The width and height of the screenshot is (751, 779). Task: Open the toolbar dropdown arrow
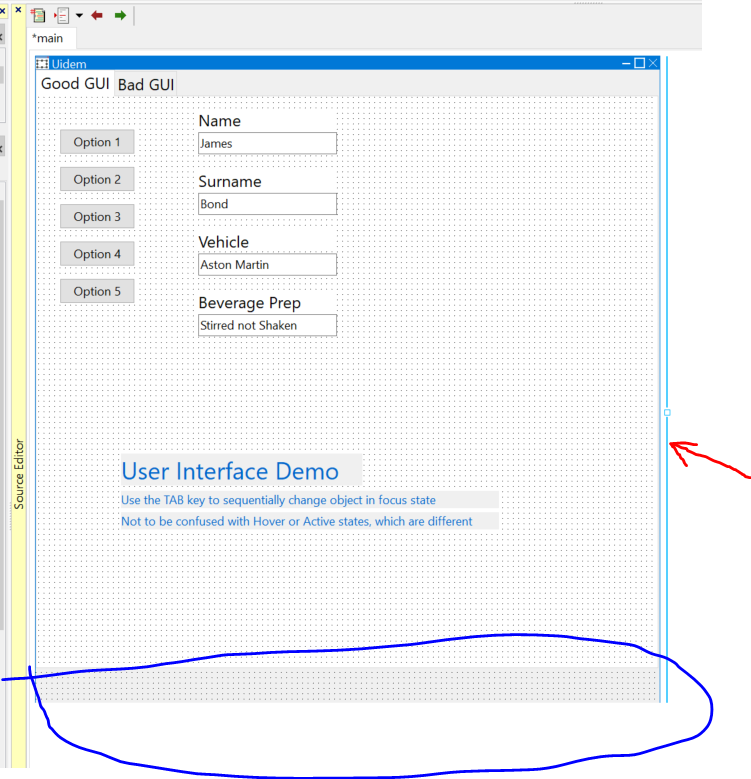click(x=78, y=16)
